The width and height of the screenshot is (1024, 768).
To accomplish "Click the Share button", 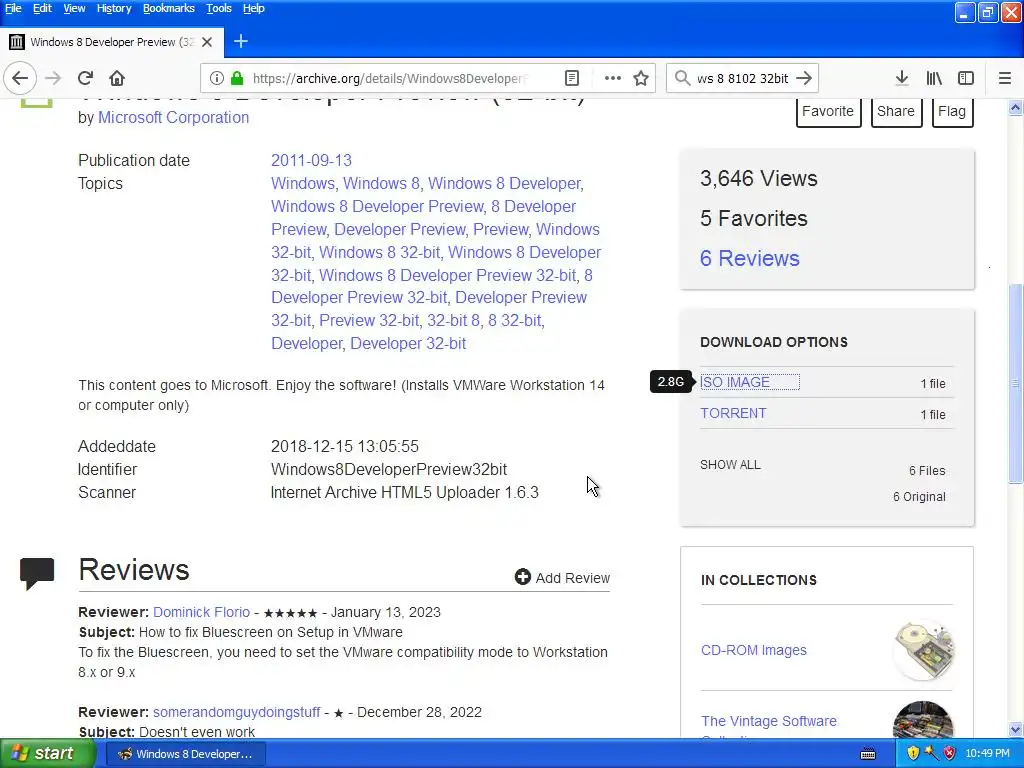I will 896,112.
